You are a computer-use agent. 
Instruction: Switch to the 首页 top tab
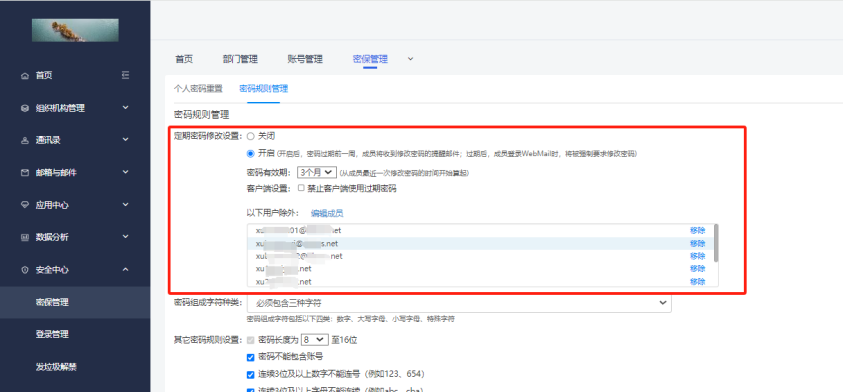pyautogui.click(x=184, y=59)
